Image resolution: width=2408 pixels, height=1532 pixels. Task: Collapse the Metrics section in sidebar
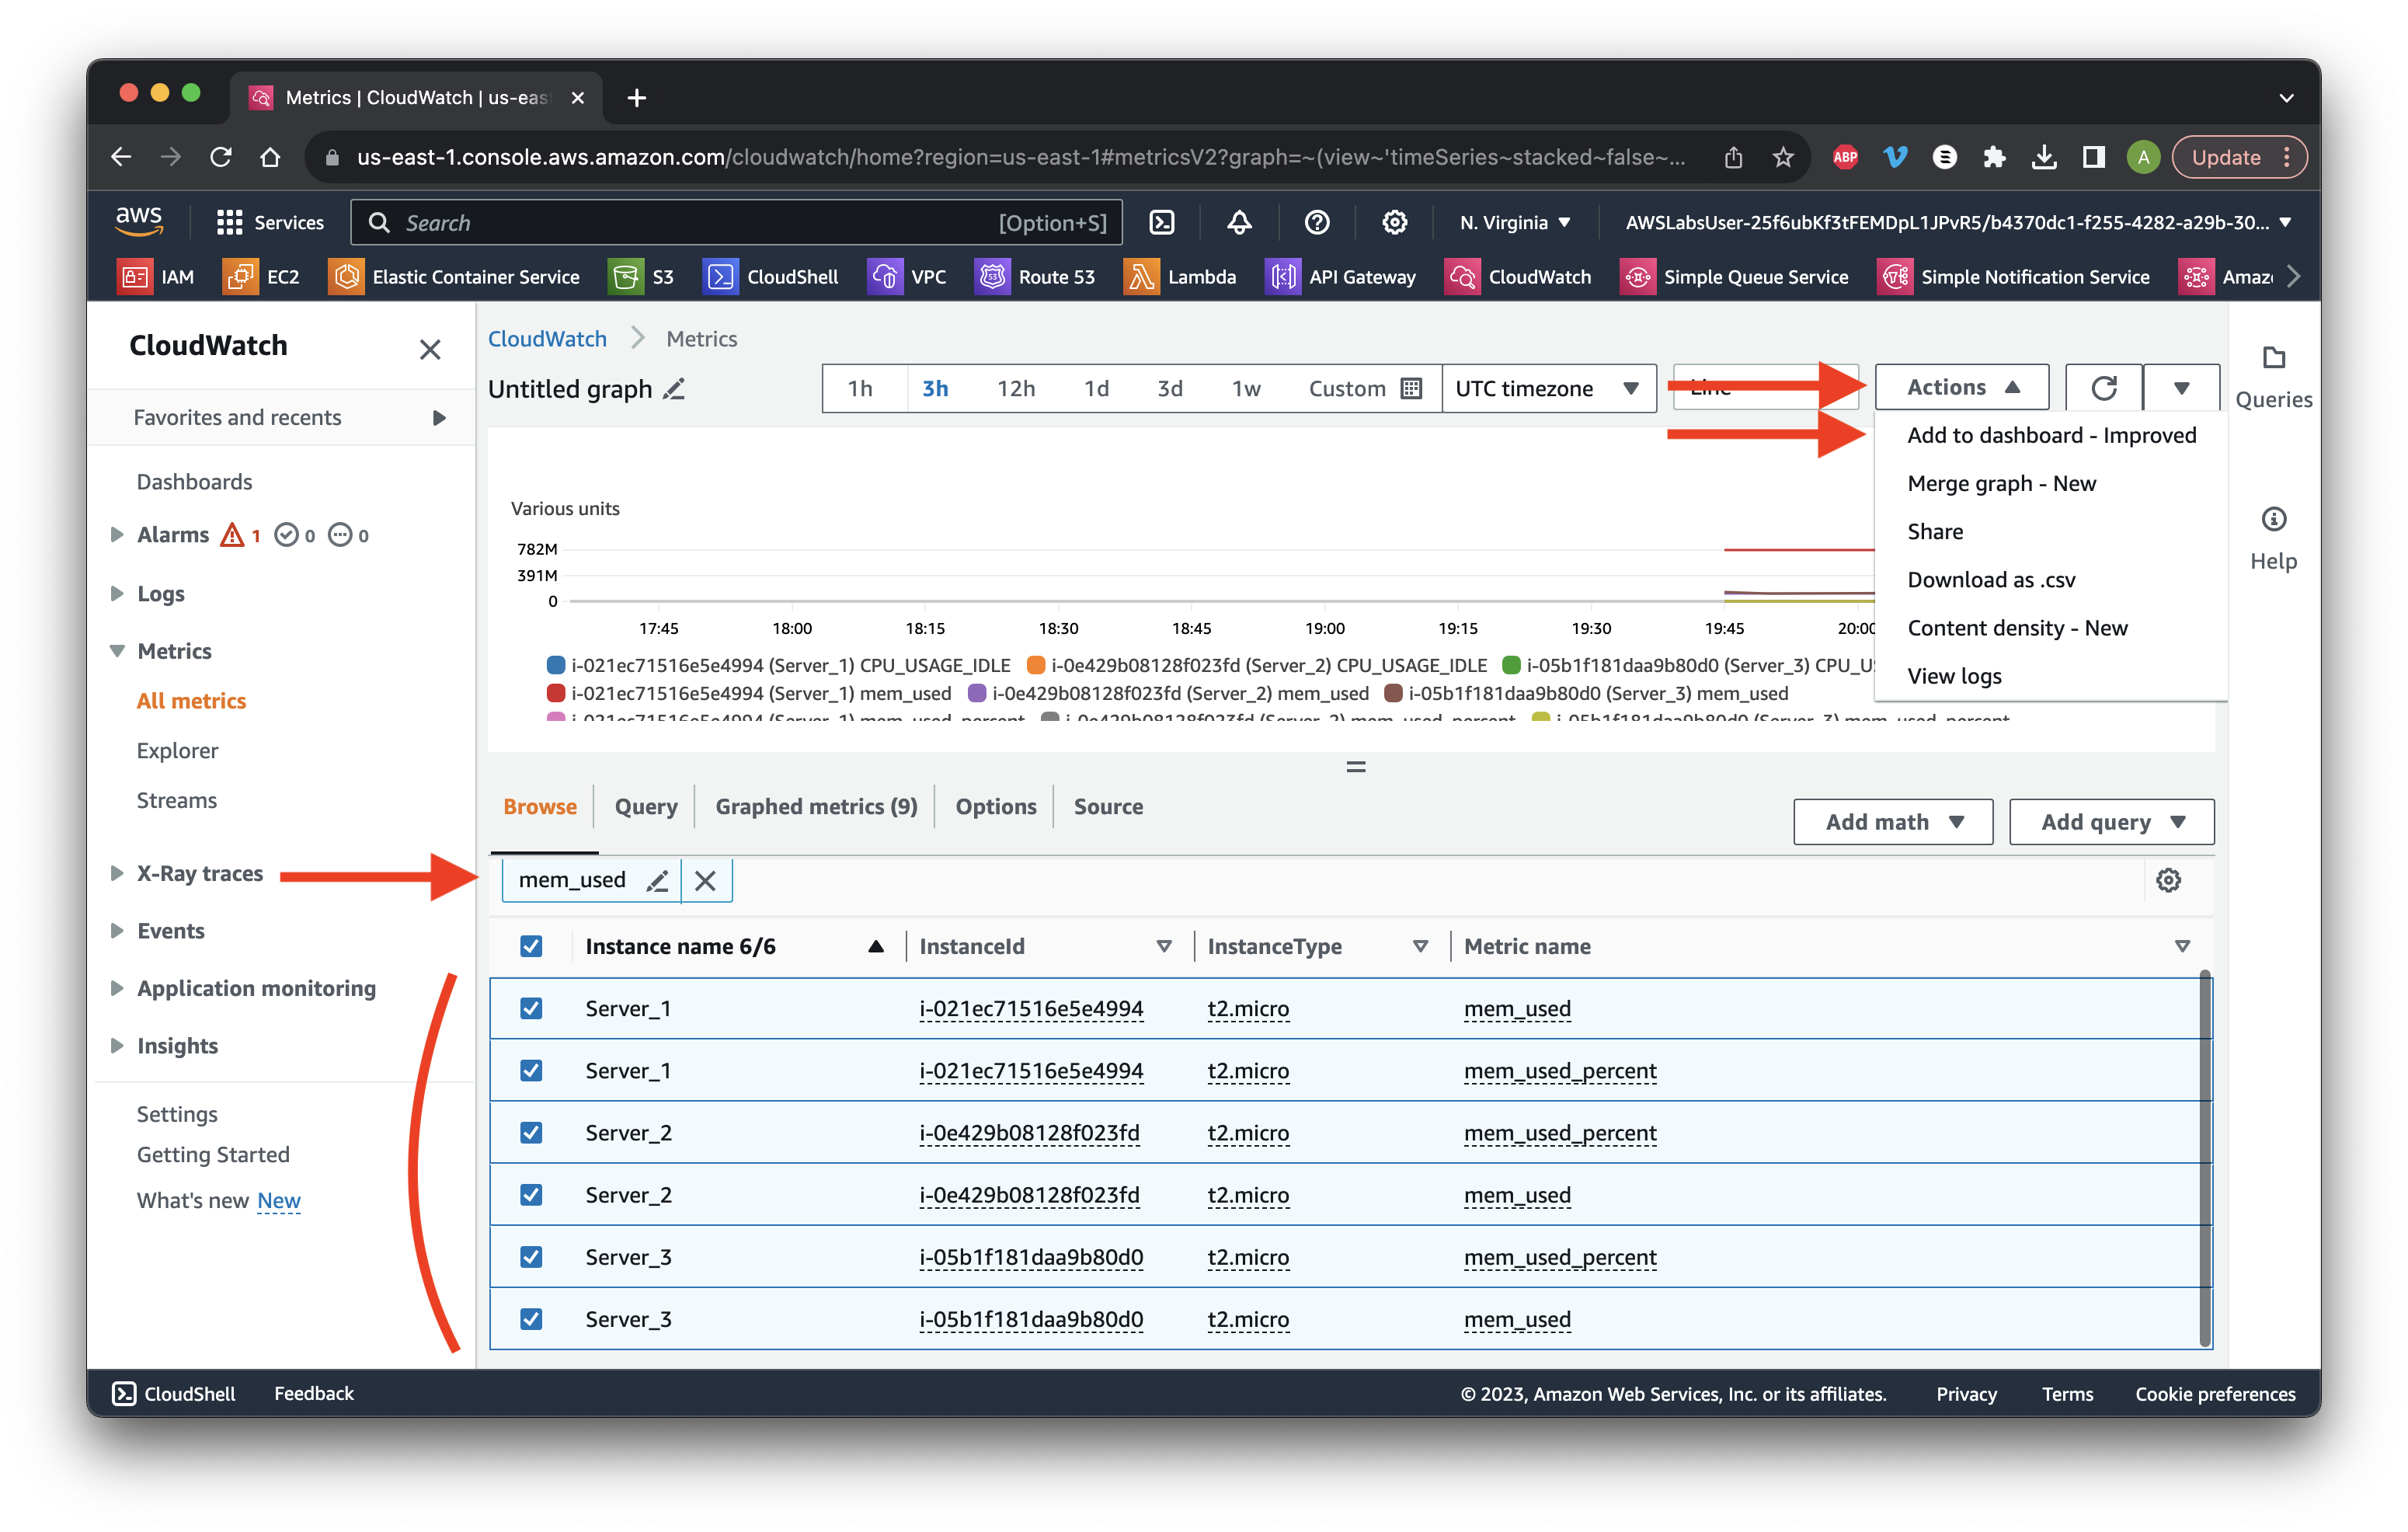click(x=117, y=651)
